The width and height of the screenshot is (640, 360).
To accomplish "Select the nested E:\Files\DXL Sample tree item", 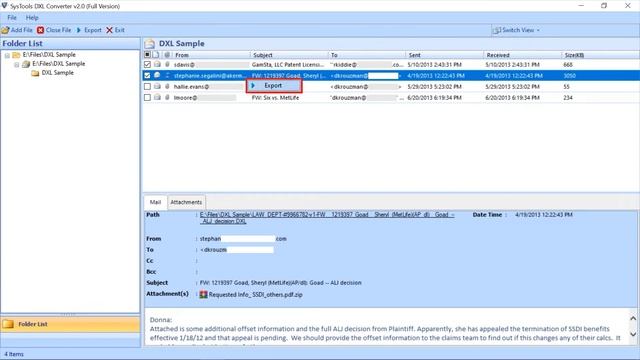I will tap(59, 64).
